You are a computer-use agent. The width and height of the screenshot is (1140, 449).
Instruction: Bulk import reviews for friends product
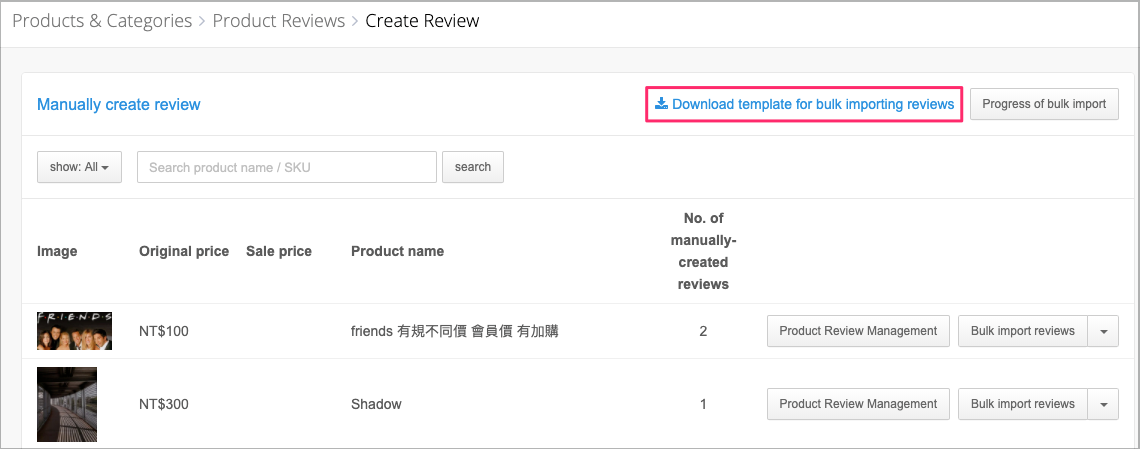pos(1022,331)
